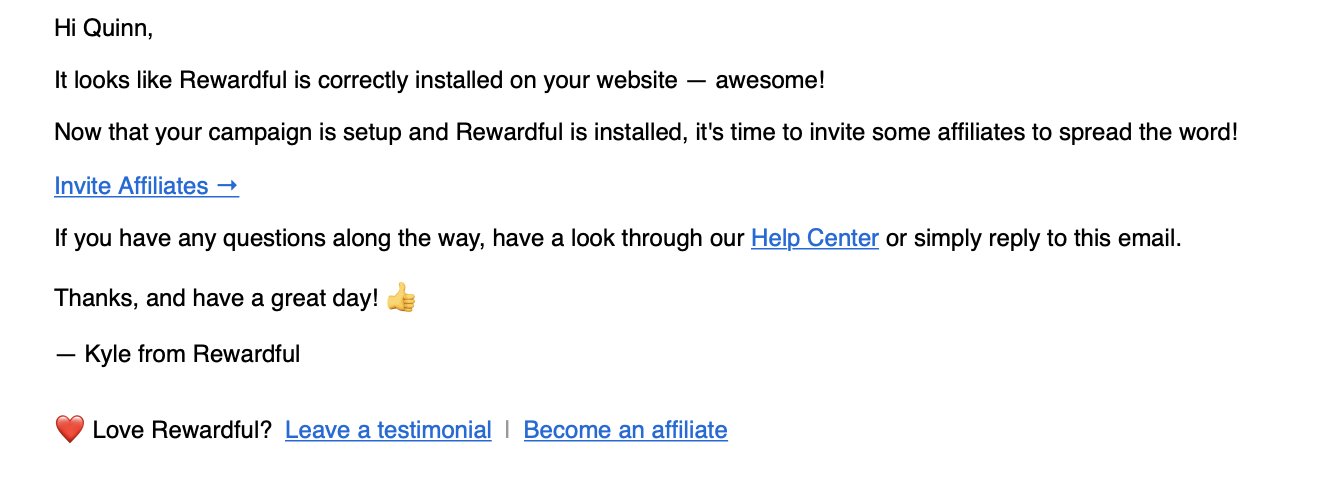The height and width of the screenshot is (484, 1320).
Task: Follow the Leave a testimonial link
Action: 388,430
